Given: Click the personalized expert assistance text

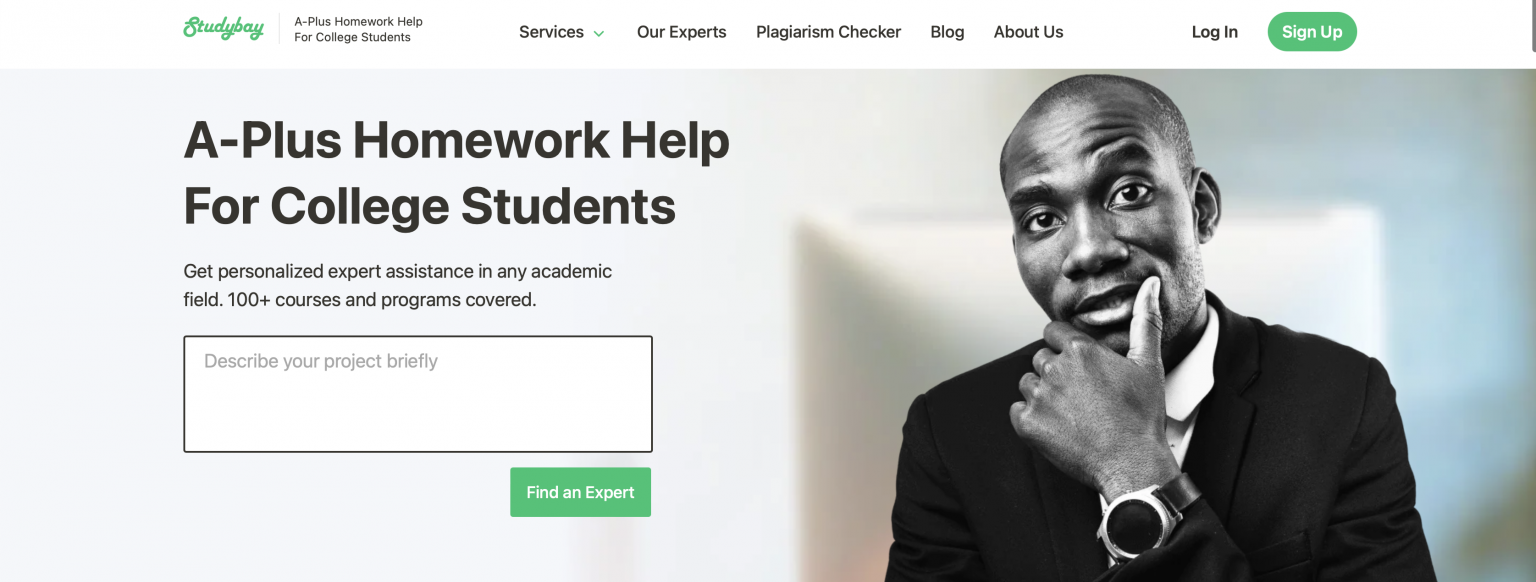Looking at the screenshot, I should click(398, 271).
